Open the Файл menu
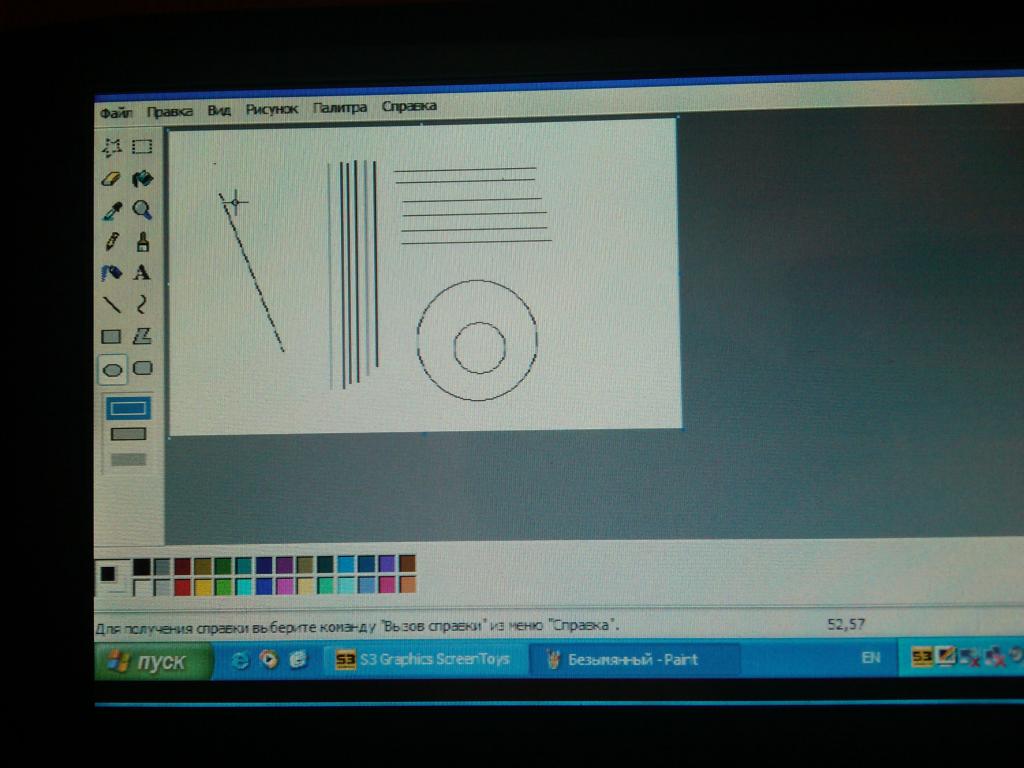Screen dimensions: 1024x768 point(116,112)
